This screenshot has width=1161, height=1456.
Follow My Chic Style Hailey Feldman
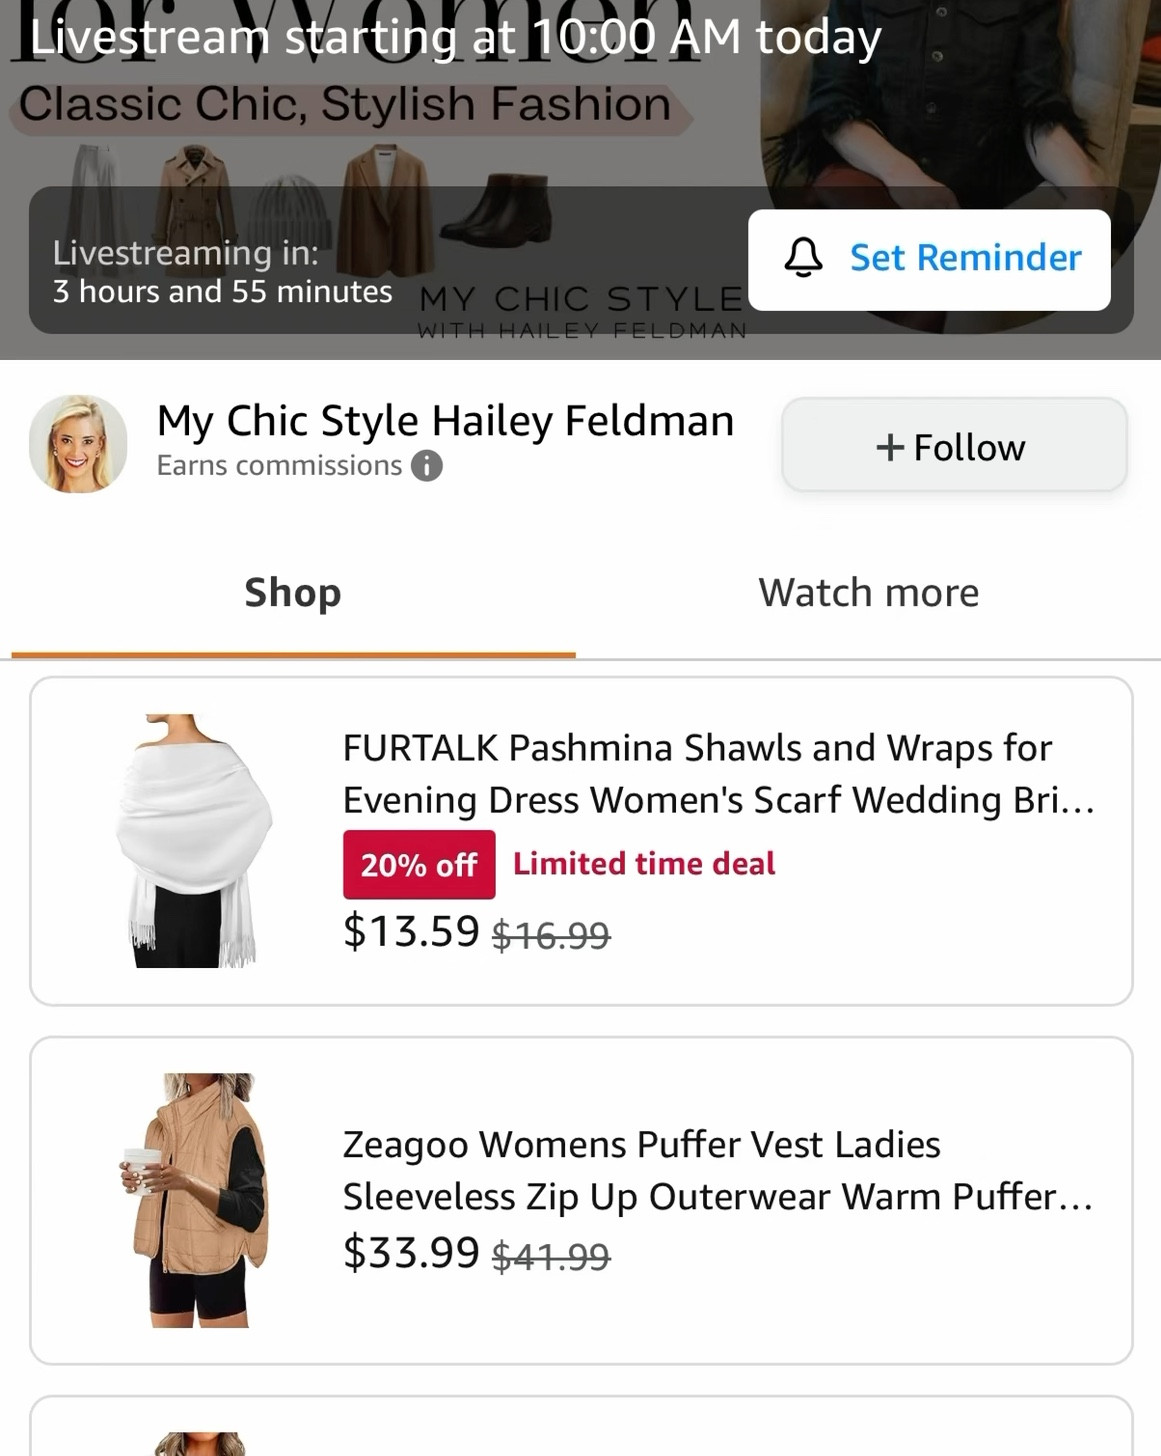952,446
